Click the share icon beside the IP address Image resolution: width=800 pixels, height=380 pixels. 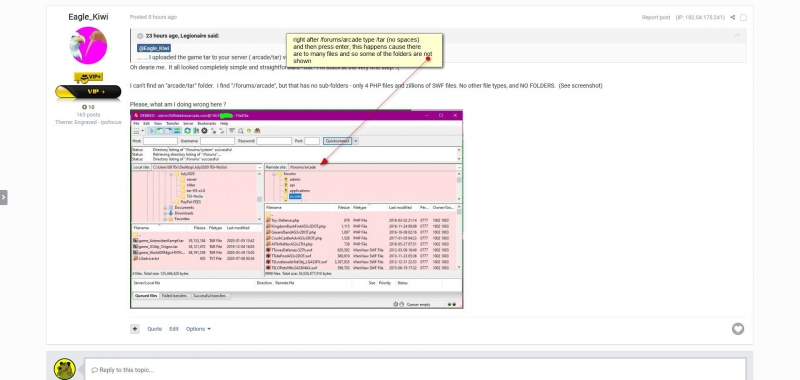(x=733, y=17)
